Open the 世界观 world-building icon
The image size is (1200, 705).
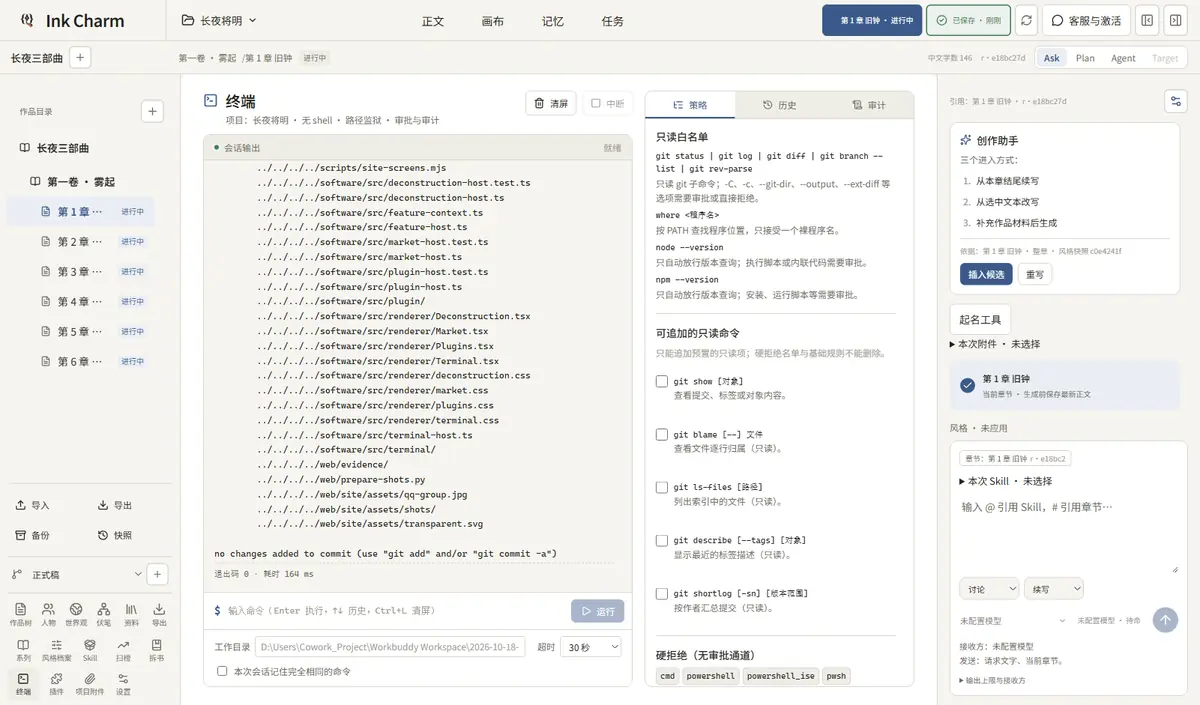76,614
